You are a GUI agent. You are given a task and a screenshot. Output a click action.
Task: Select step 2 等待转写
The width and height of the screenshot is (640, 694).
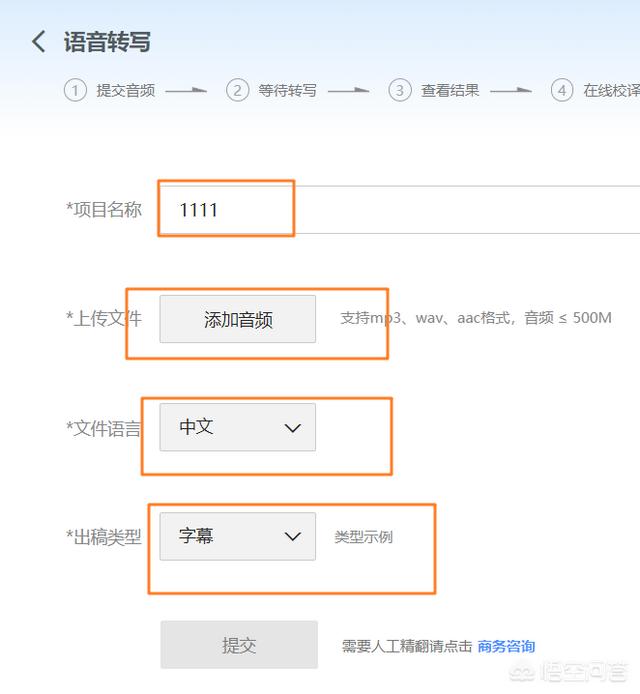pyautogui.click(x=272, y=90)
